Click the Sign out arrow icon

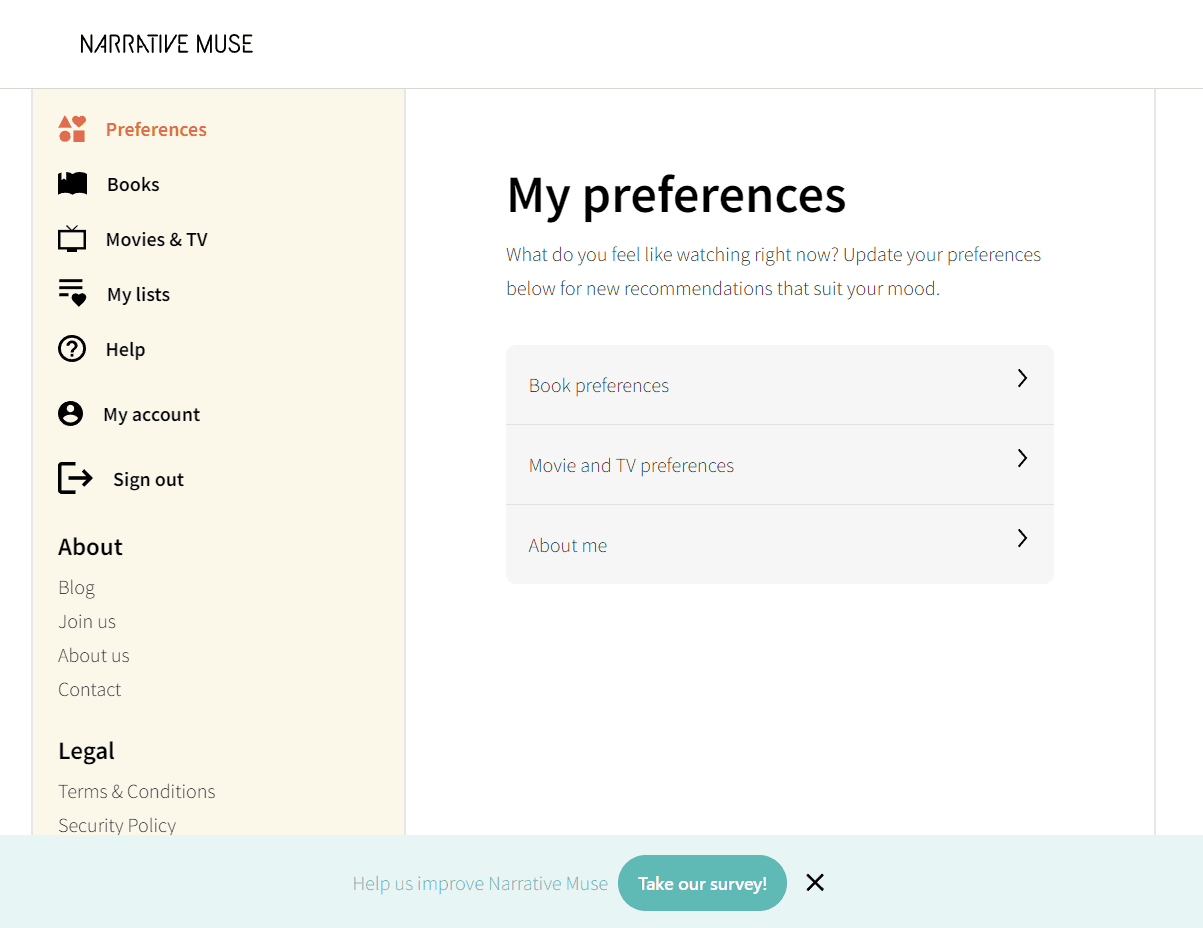tap(75, 478)
